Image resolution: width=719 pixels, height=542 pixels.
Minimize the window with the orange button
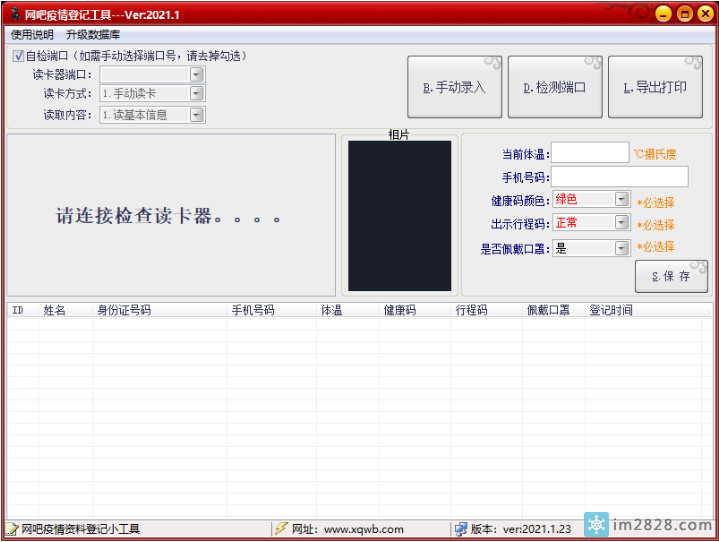click(662, 14)
